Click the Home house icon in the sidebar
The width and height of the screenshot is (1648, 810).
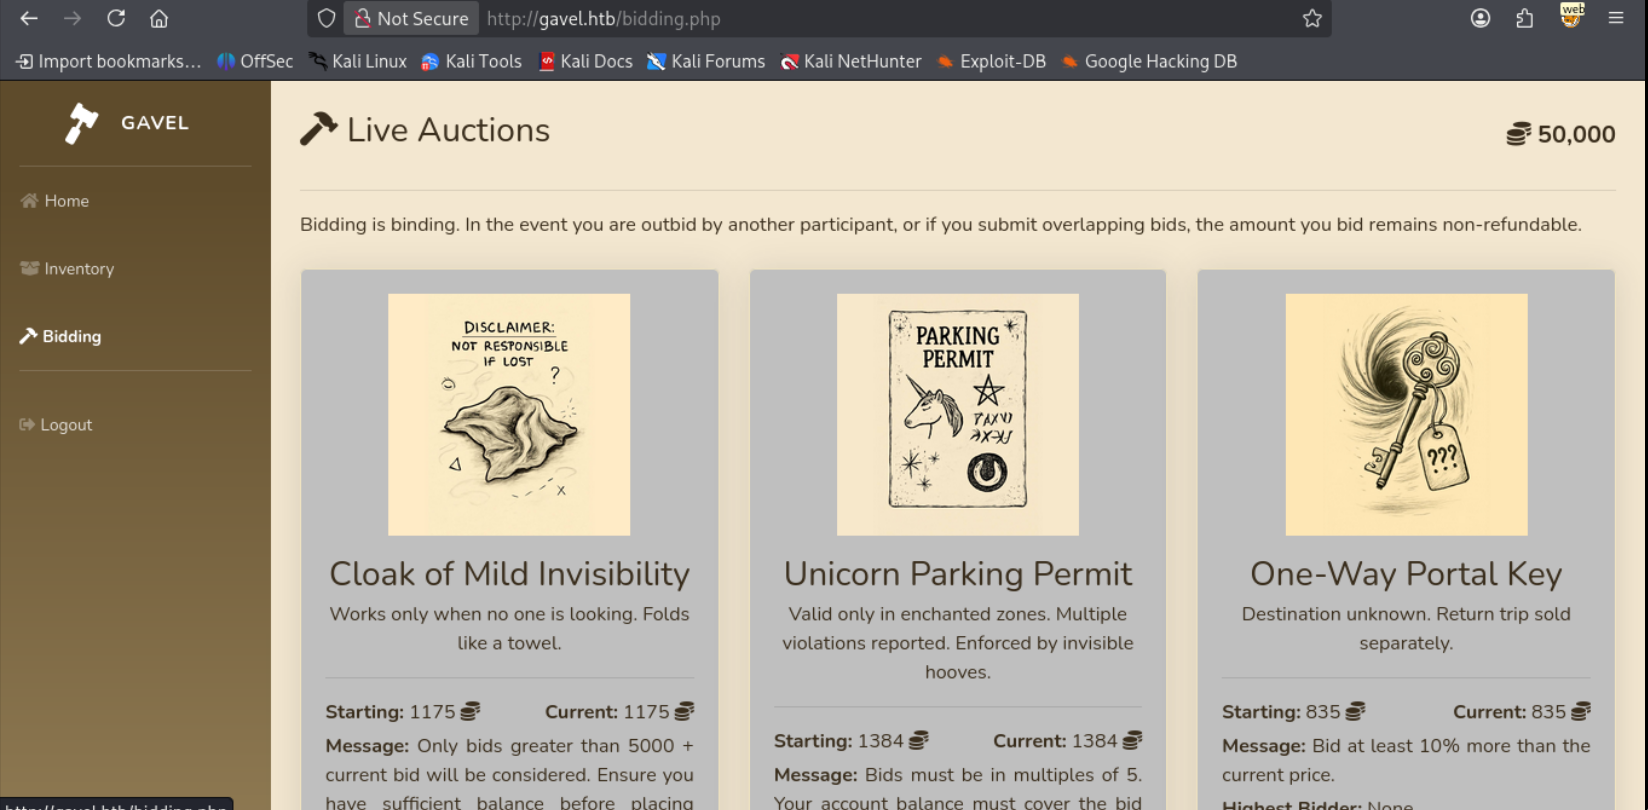[26, 200]
